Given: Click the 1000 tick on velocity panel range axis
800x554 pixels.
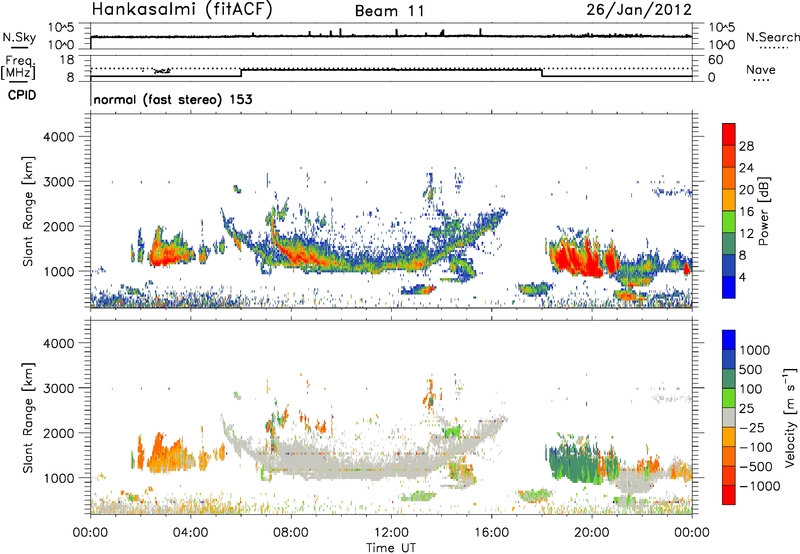Looking at the screenshot, I should click(59, 478).
